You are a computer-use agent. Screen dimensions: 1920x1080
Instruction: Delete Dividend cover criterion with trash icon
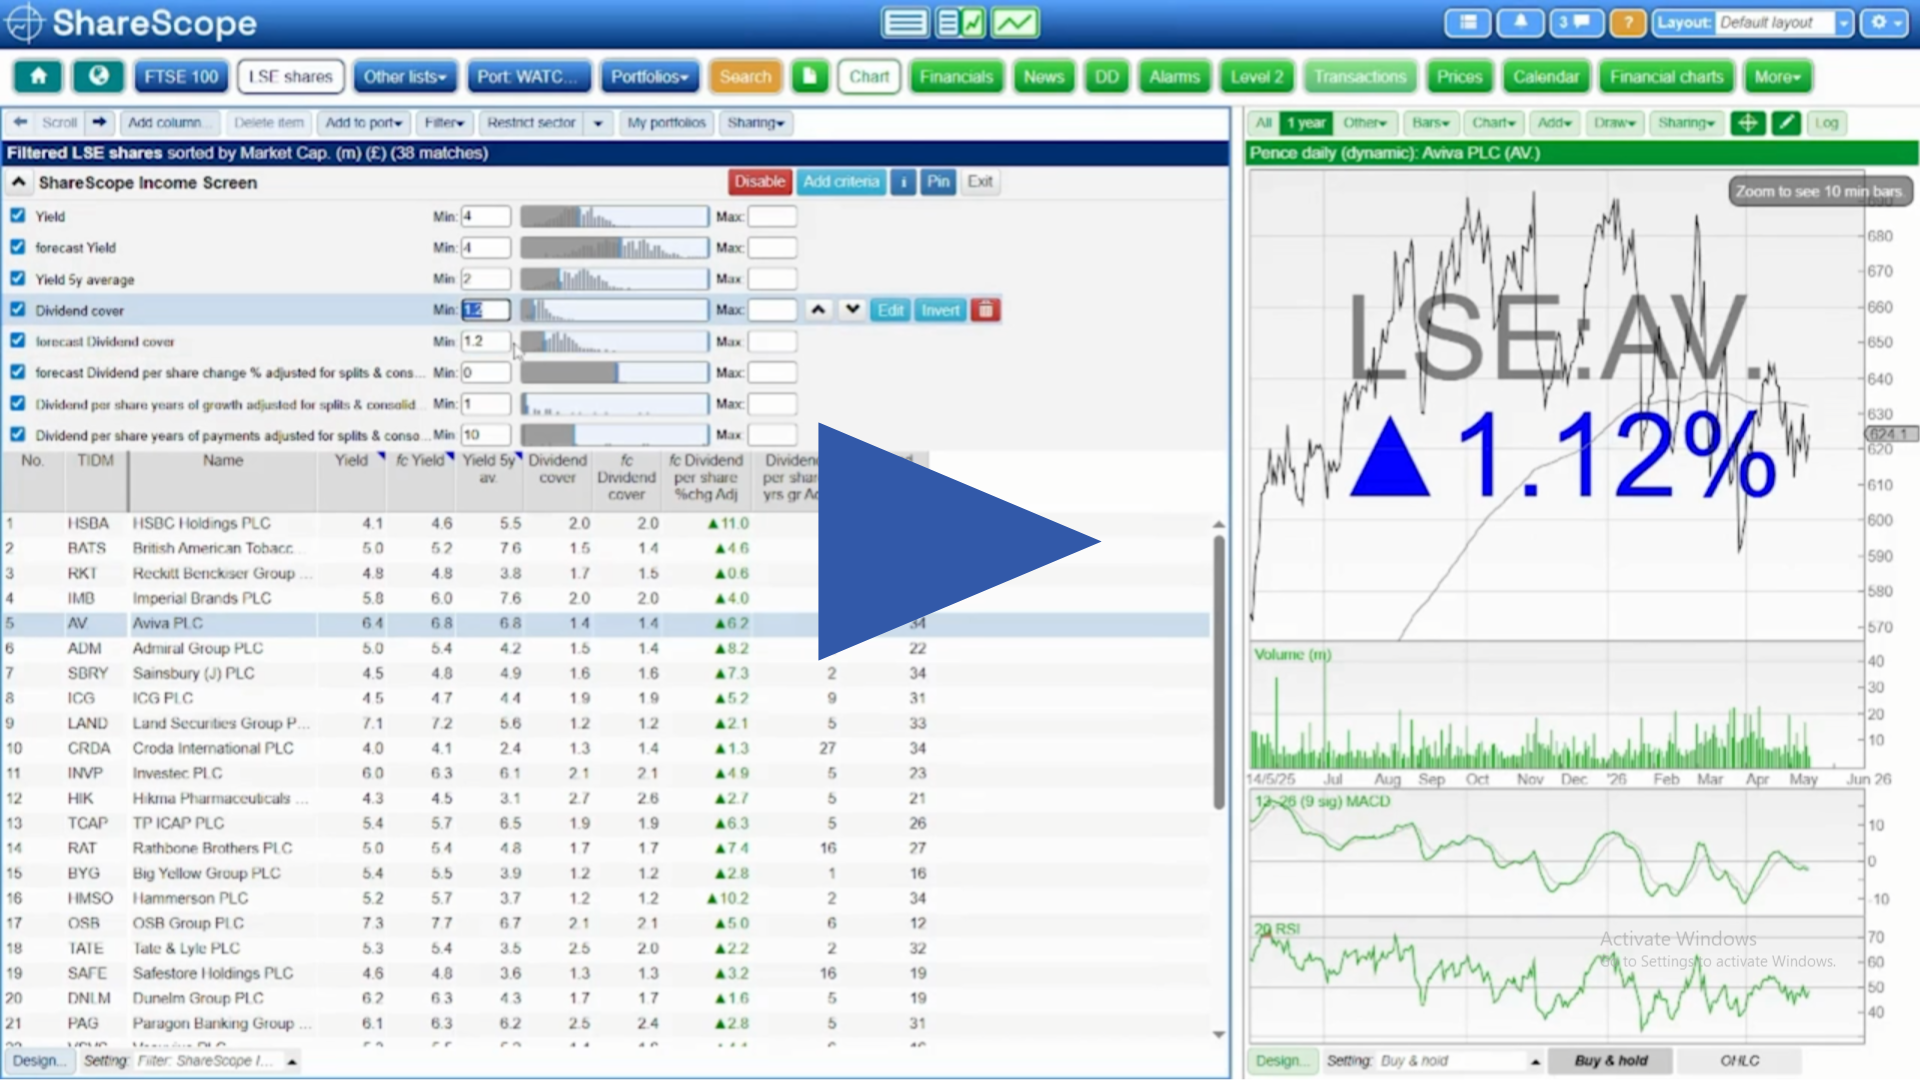(x=985, y=310)
